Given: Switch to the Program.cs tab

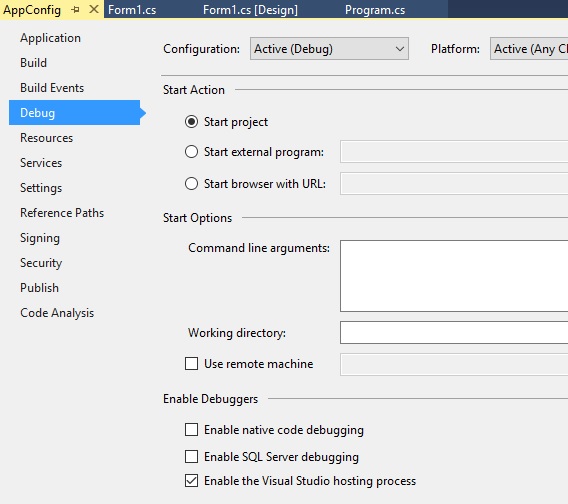Looking at the screenshot, I should click(375, 10).
